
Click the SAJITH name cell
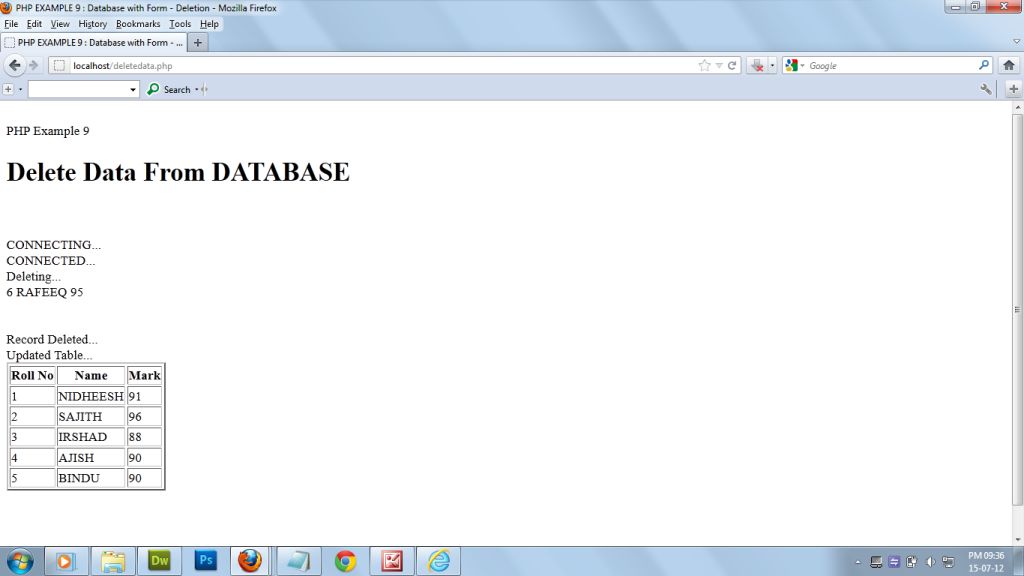(91, 417)
